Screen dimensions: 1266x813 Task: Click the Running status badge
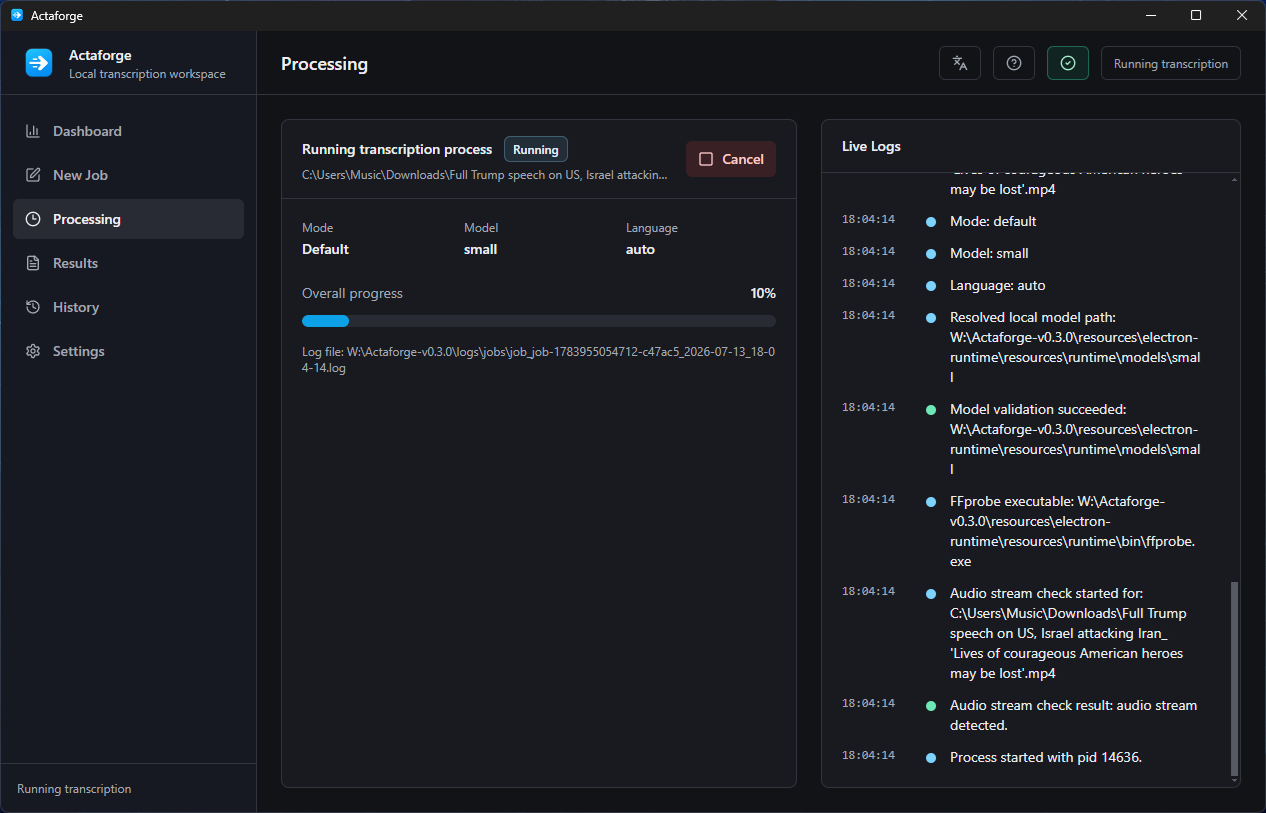536,149
